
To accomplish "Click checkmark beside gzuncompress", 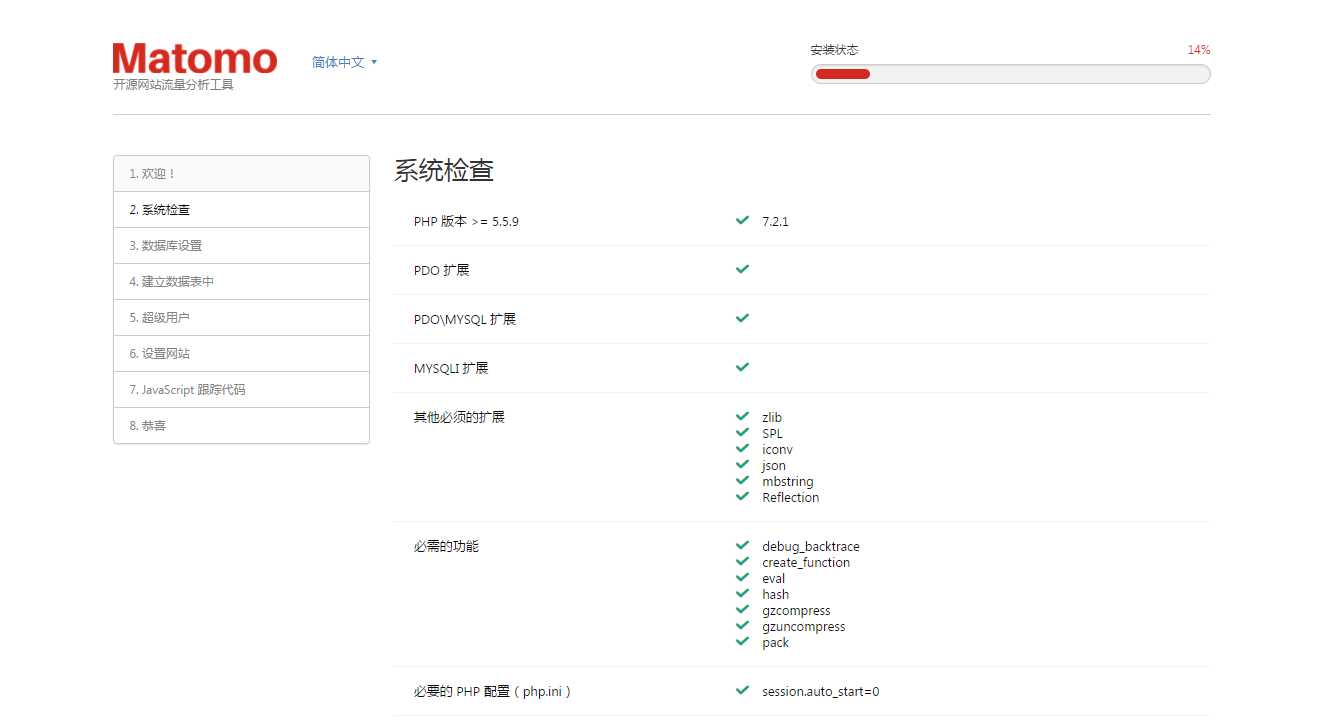I will tap(742, 625).
